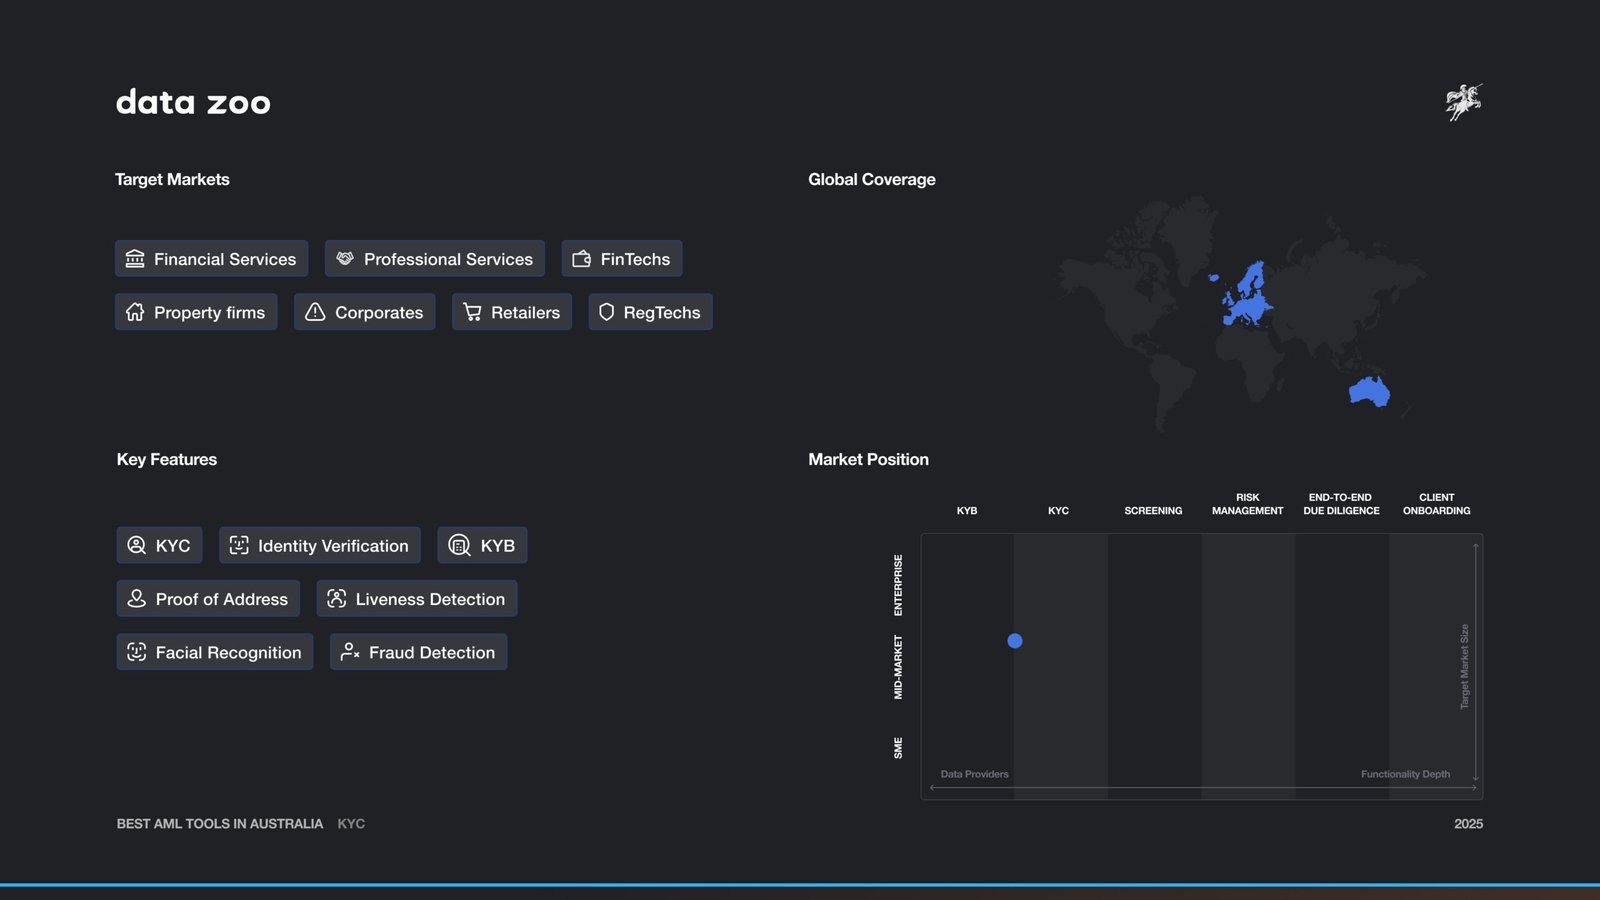Click the bank icon in Financial Services
Viewport: 1600px width, 900px height.
pos(135,259)
